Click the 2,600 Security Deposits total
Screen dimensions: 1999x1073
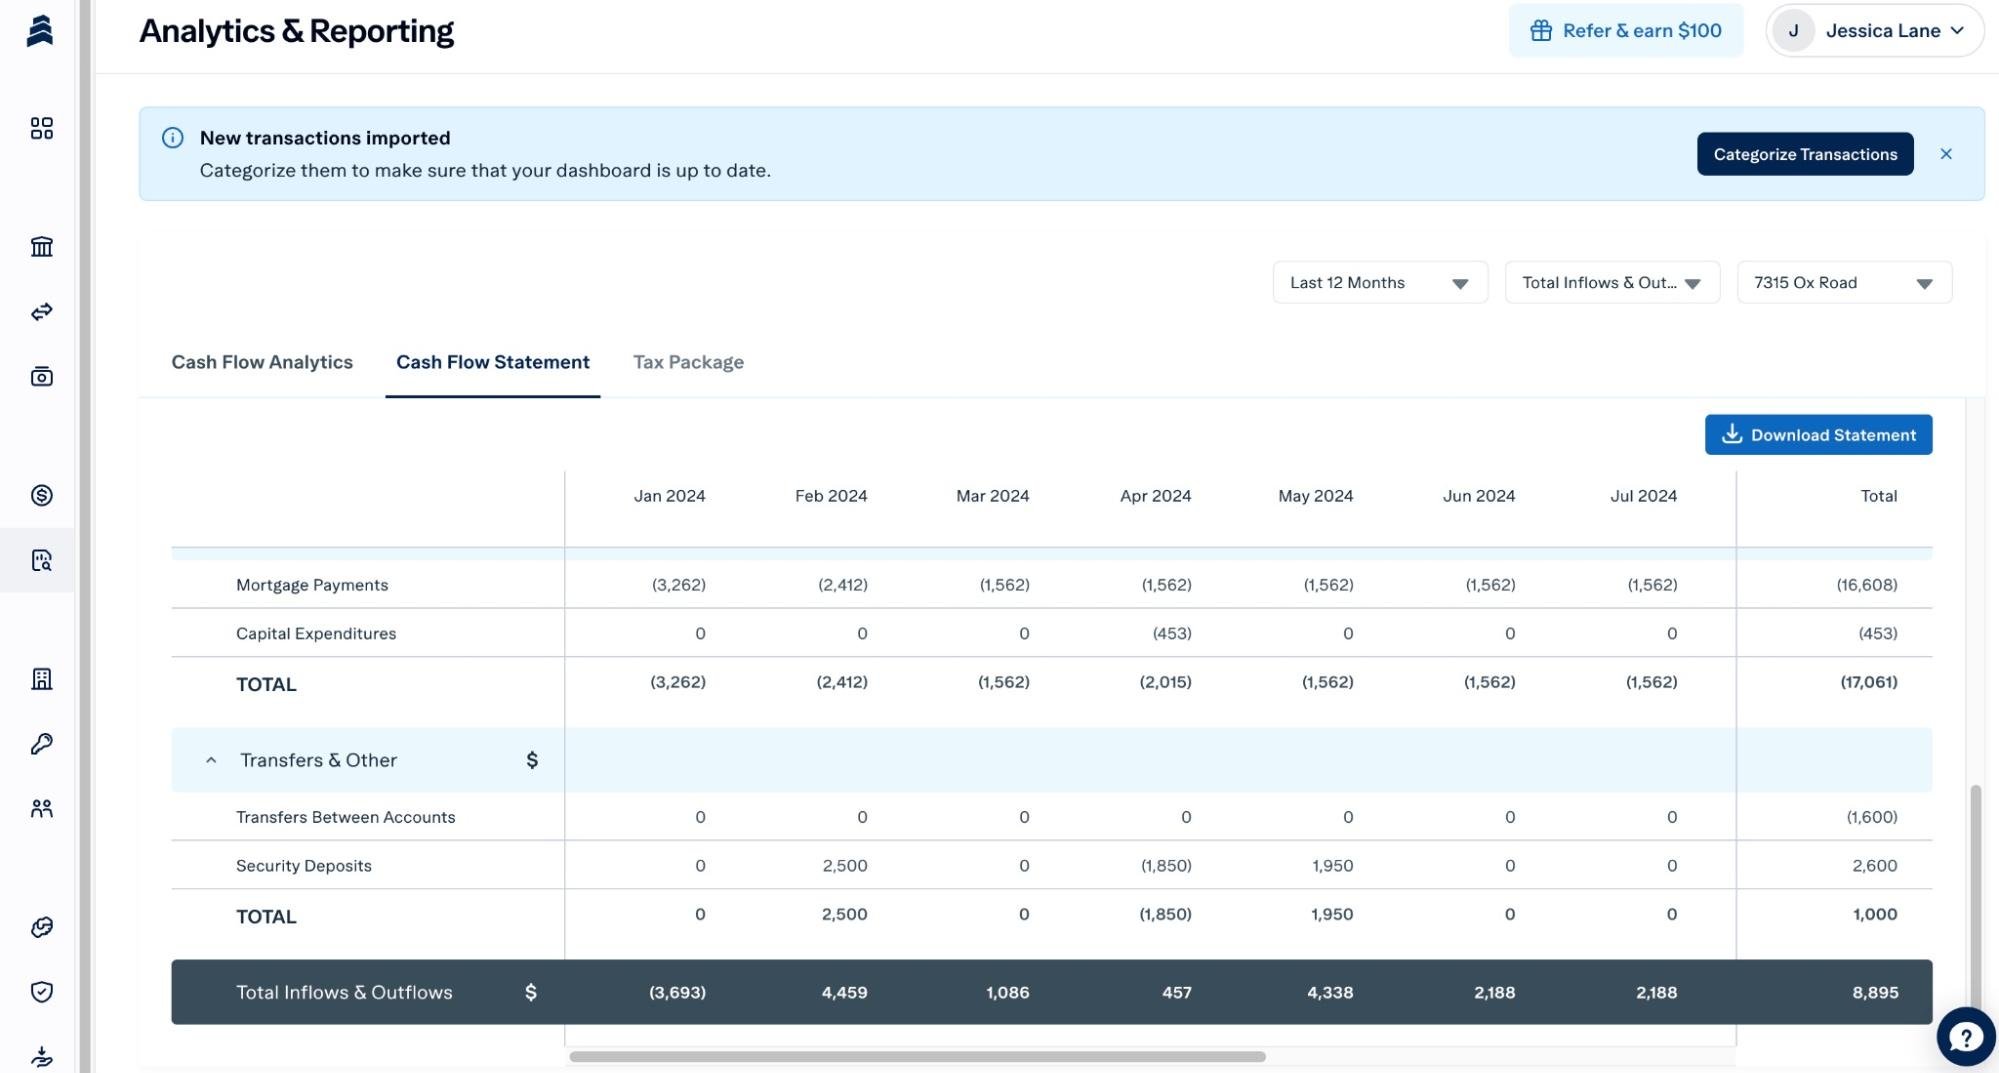tap(1874, 866)
